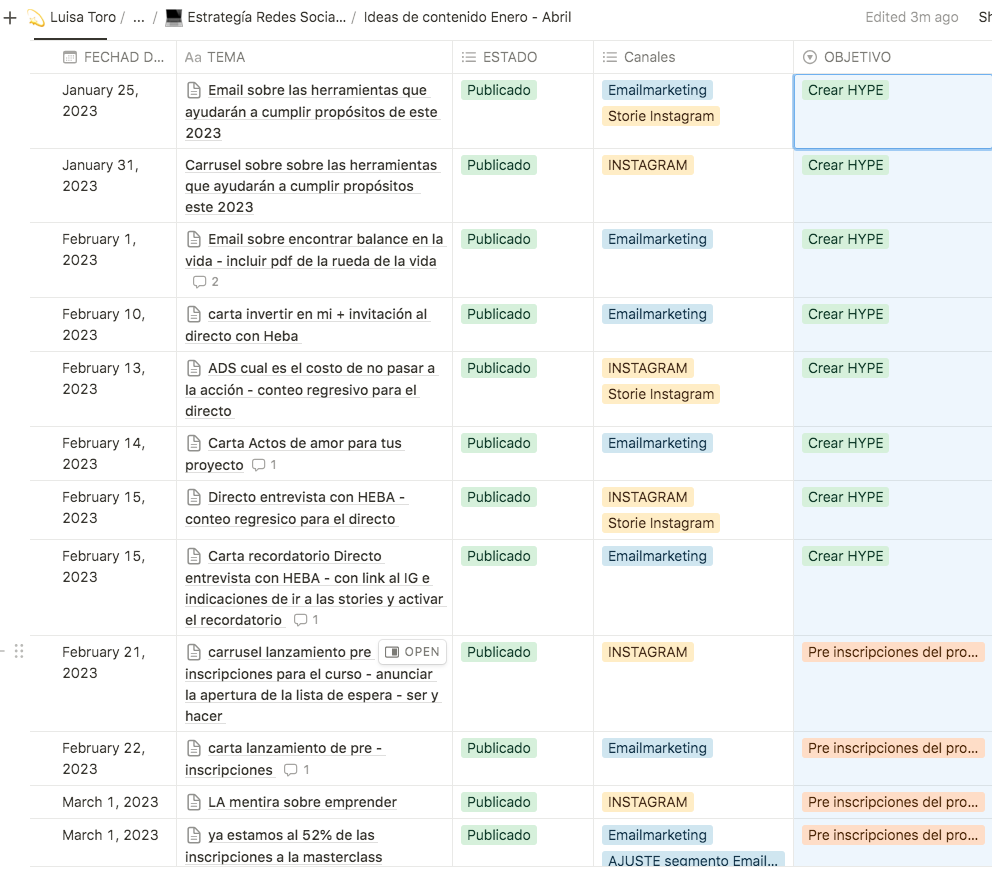Open the 2 comments on Email sobre encontrar balance
The width and height of the screenshot is (992, 870).
pos(206,282)
